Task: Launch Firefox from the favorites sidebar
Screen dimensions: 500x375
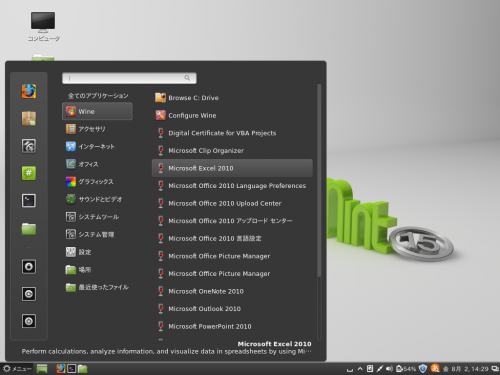Action: coord(29,91)
